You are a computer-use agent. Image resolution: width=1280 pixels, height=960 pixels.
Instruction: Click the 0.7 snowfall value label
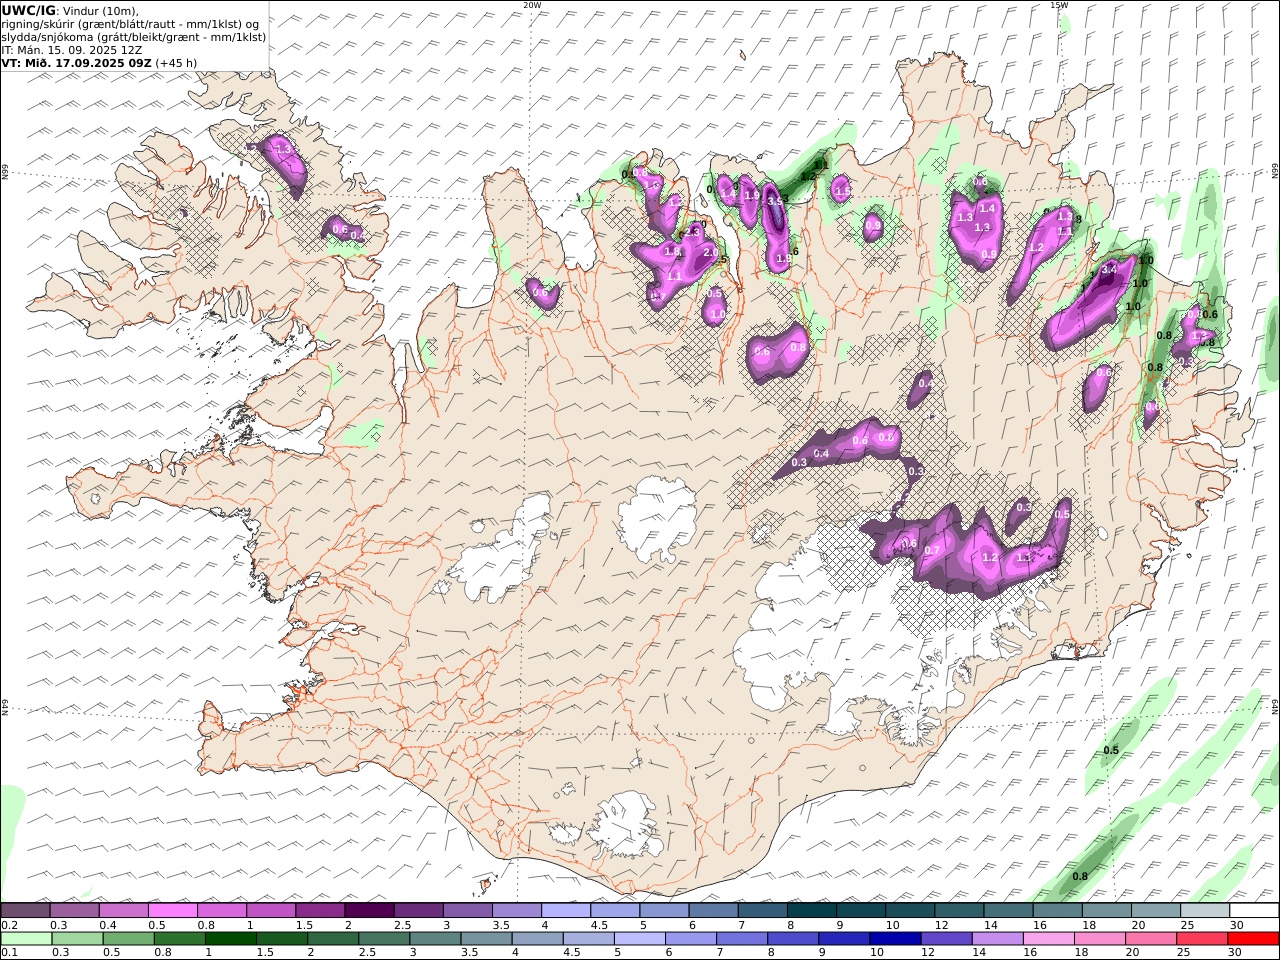[x=932, y=550]
